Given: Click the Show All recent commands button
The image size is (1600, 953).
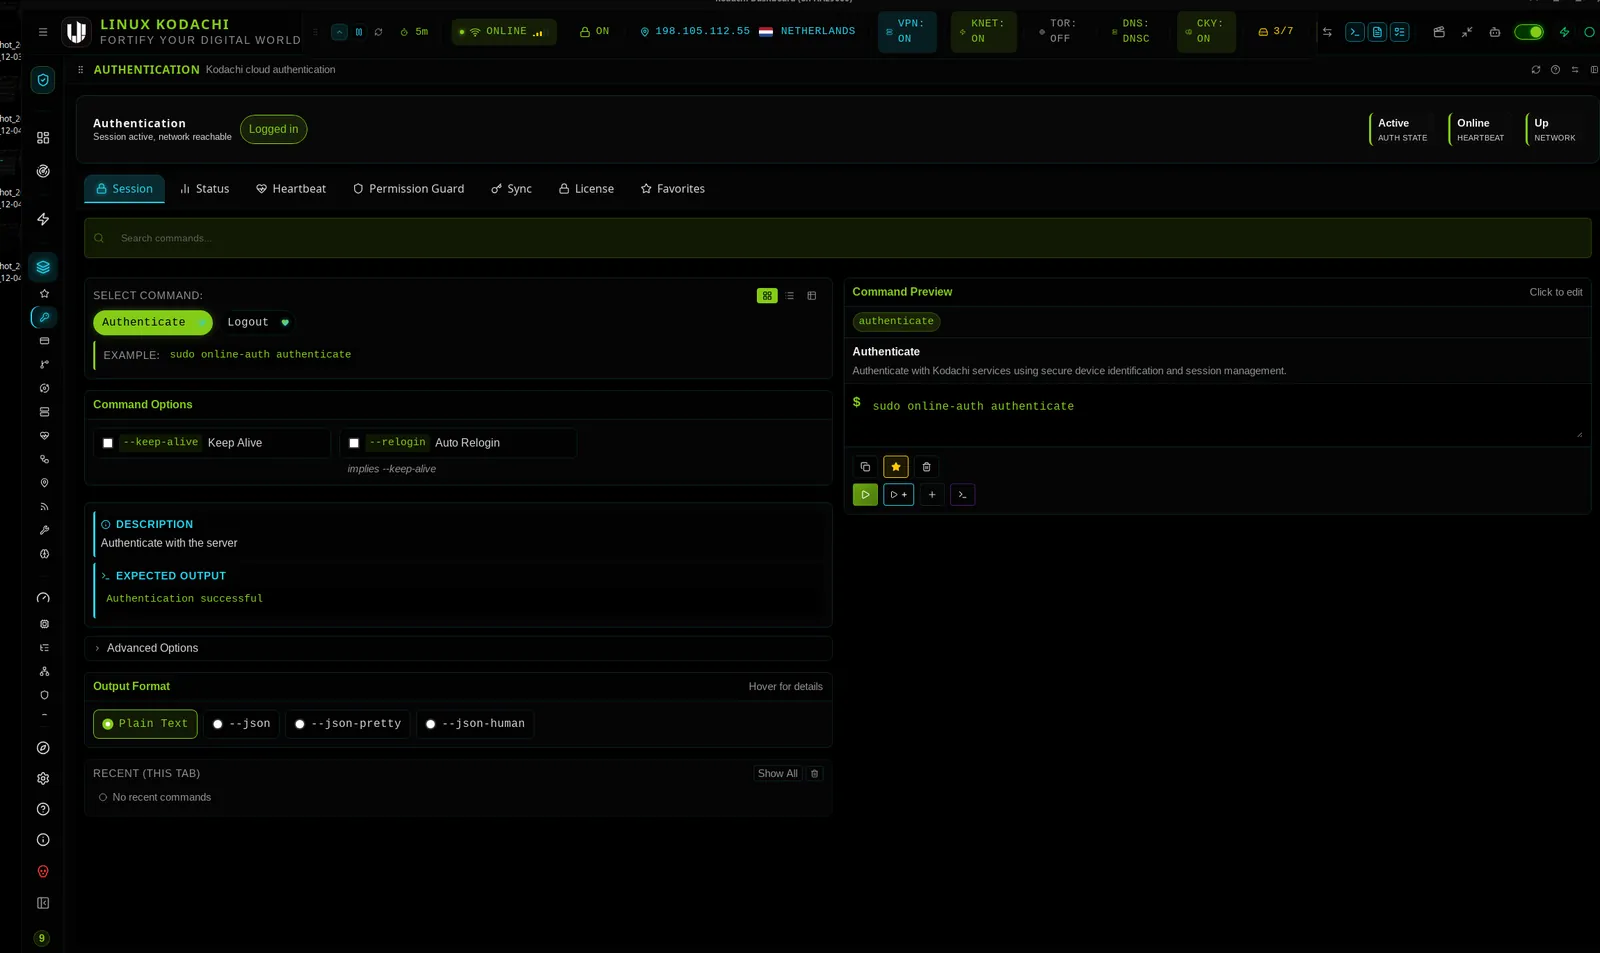Looking at the screenshot, I should [x=778, y=774].
